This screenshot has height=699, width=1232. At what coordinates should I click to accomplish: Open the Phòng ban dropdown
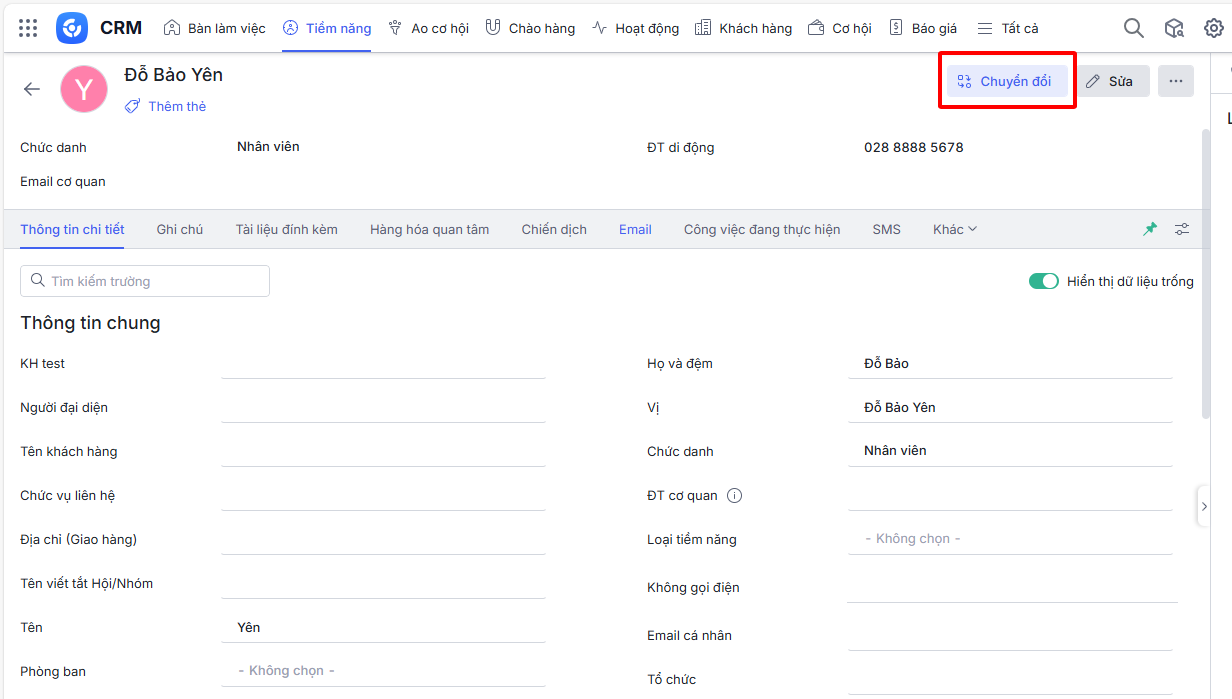point(383,671)
